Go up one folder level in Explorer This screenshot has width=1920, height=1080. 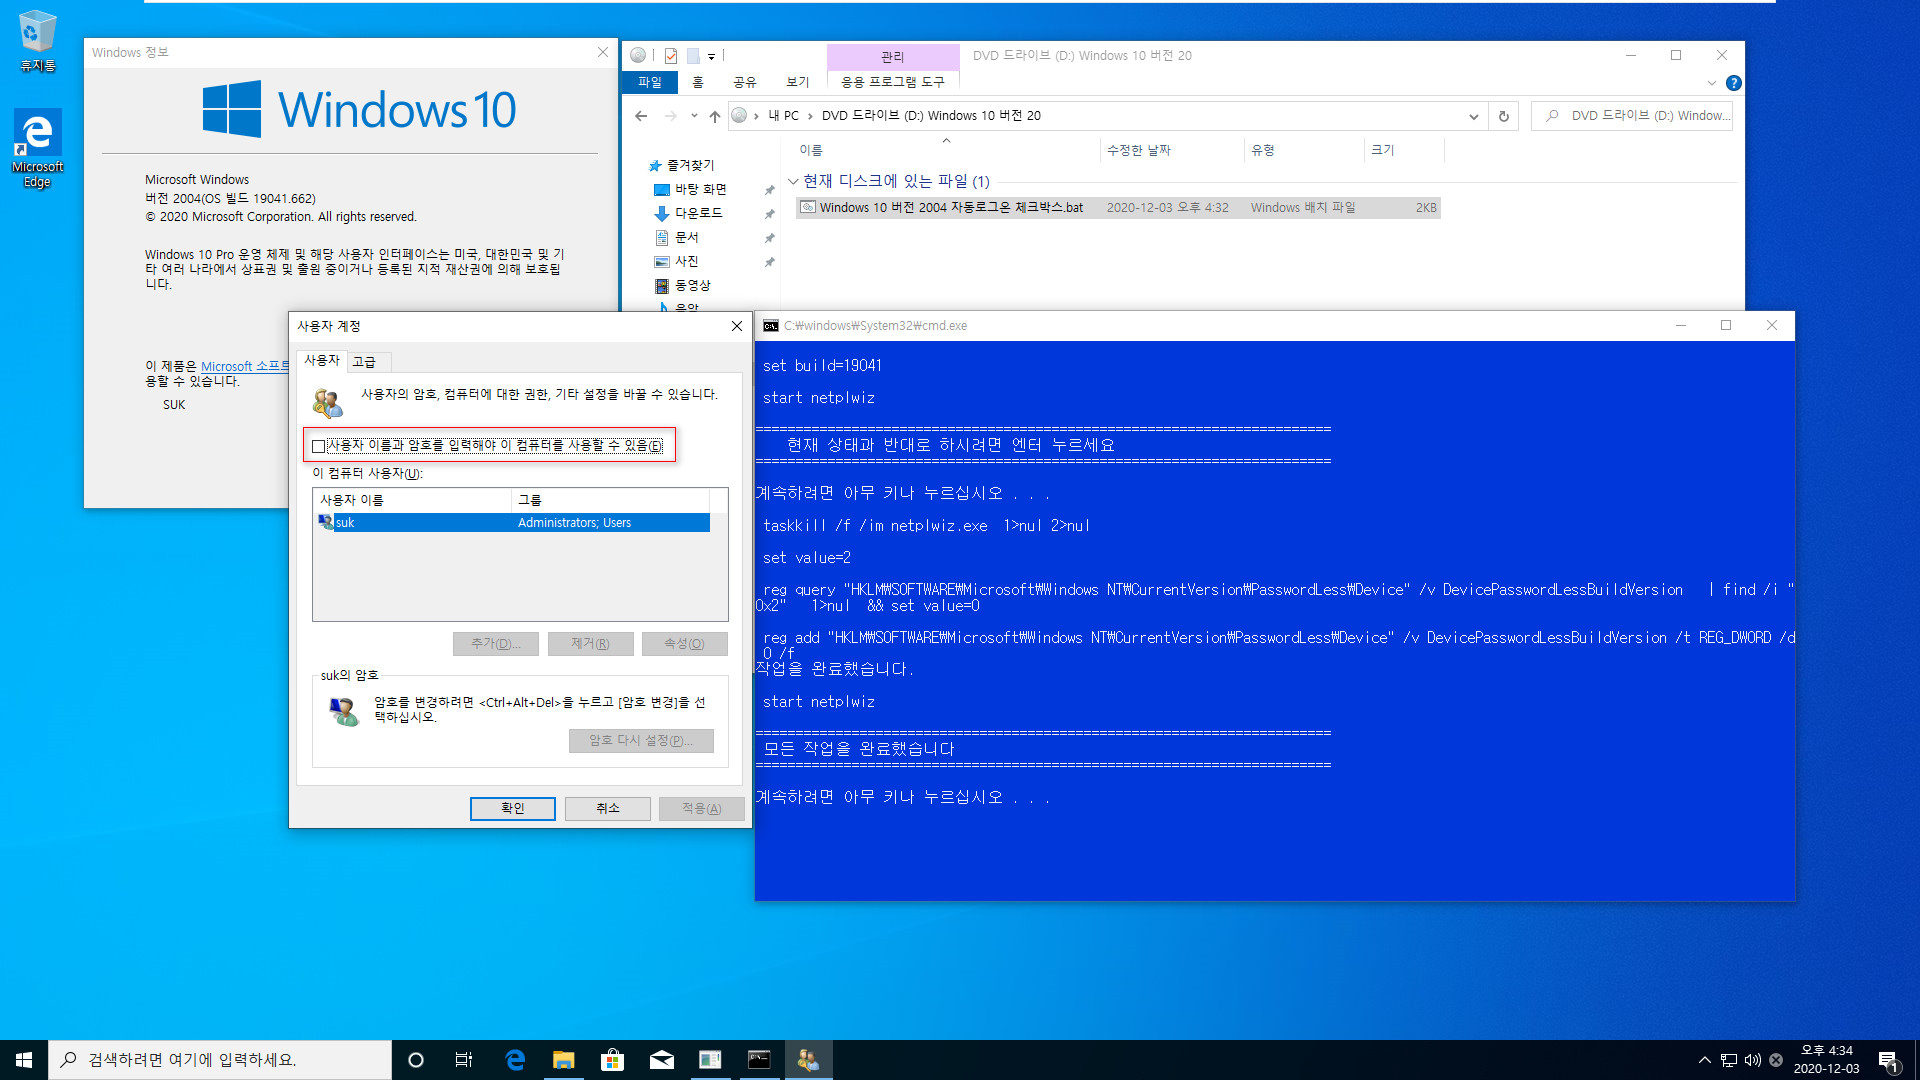715,116
